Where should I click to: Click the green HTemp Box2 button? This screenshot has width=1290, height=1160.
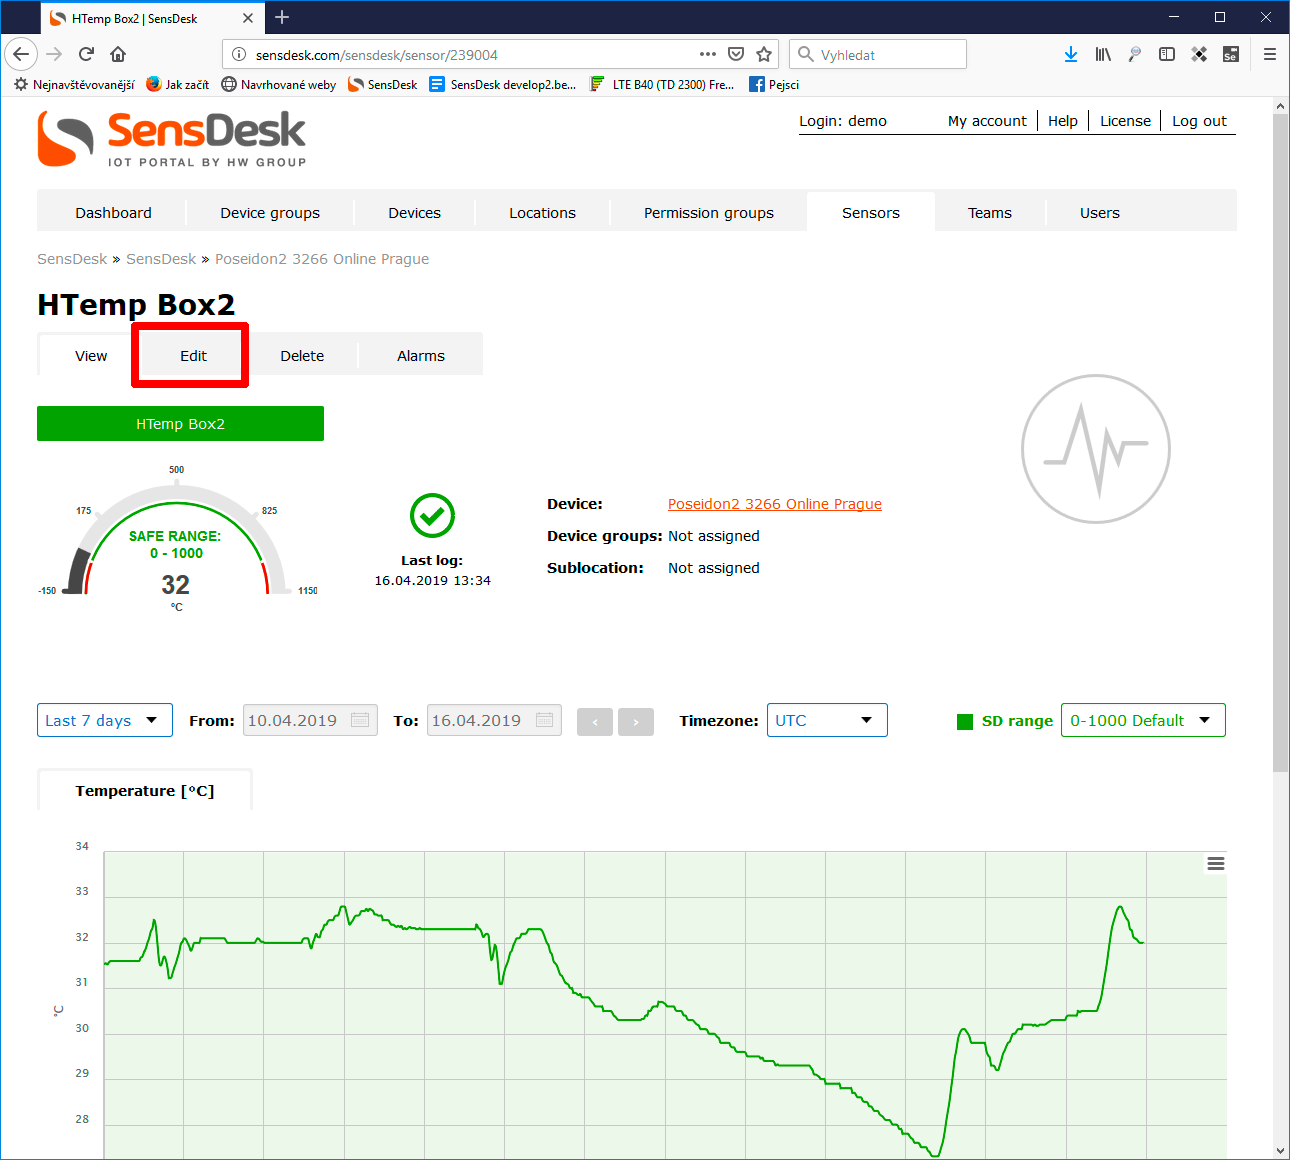(x=180, y=423)
